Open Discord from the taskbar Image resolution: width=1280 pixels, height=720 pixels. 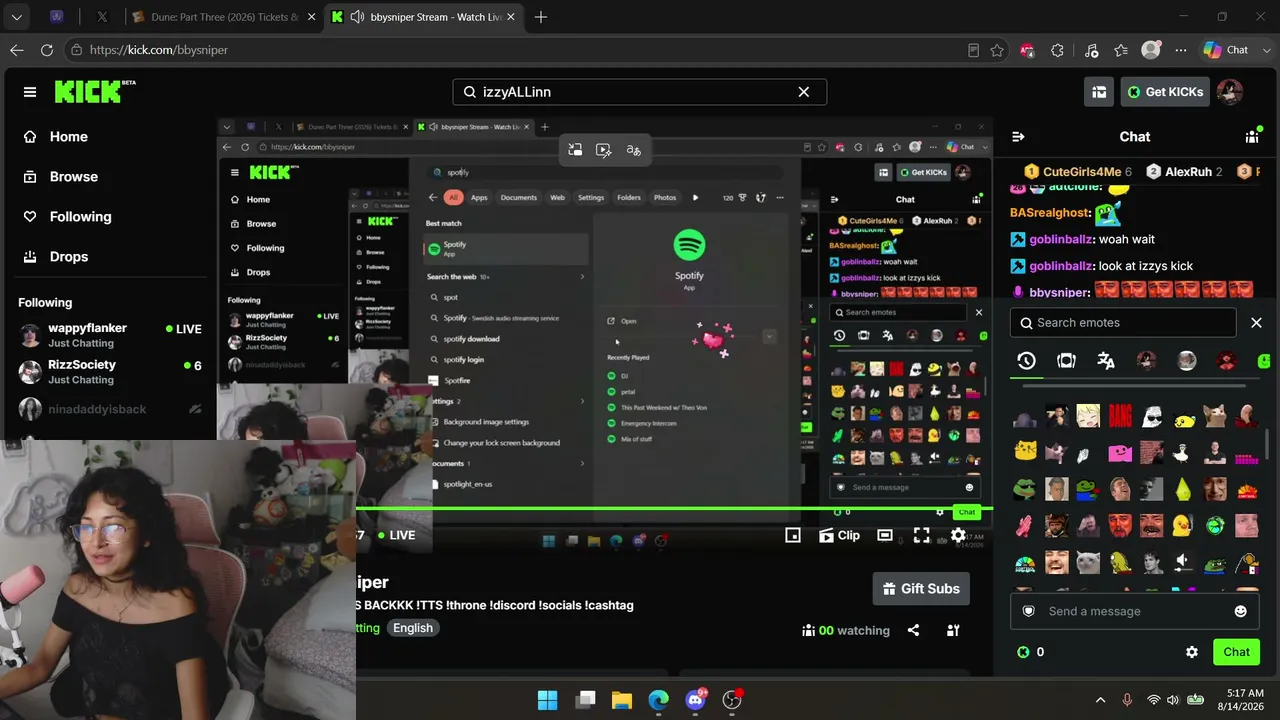point(695,700)
